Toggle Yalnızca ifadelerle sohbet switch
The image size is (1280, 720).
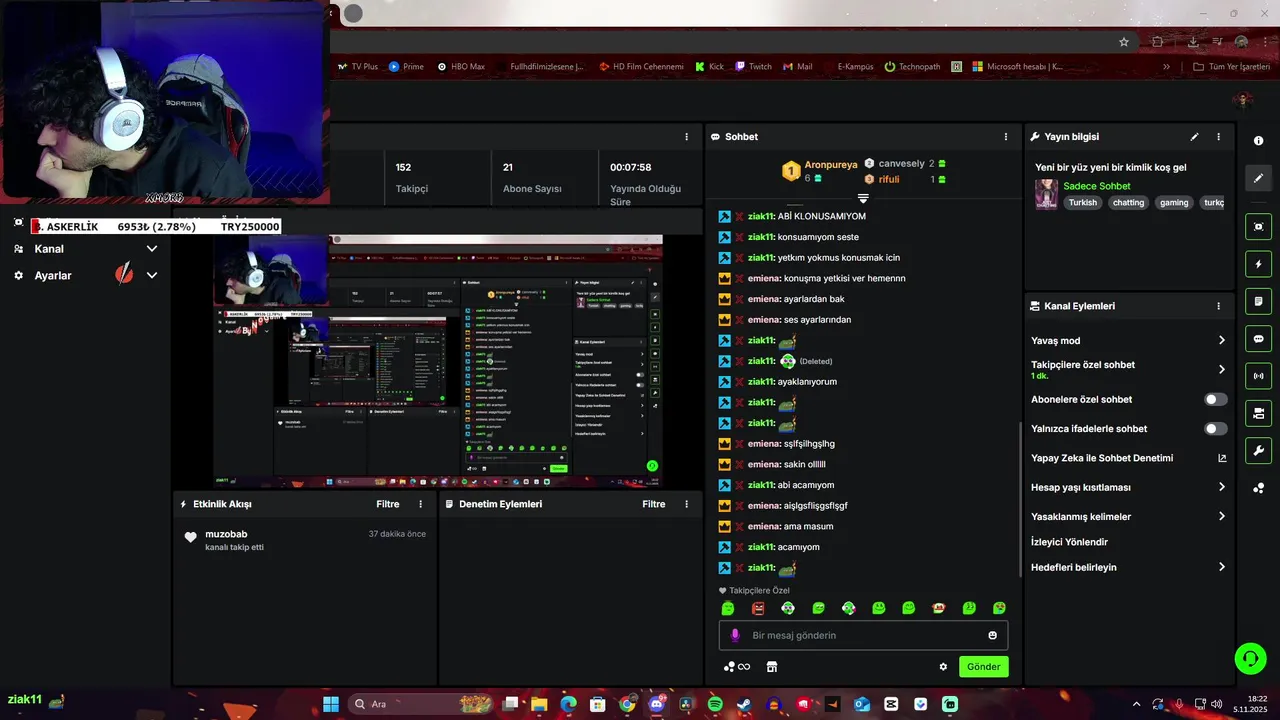(1215, 429)
